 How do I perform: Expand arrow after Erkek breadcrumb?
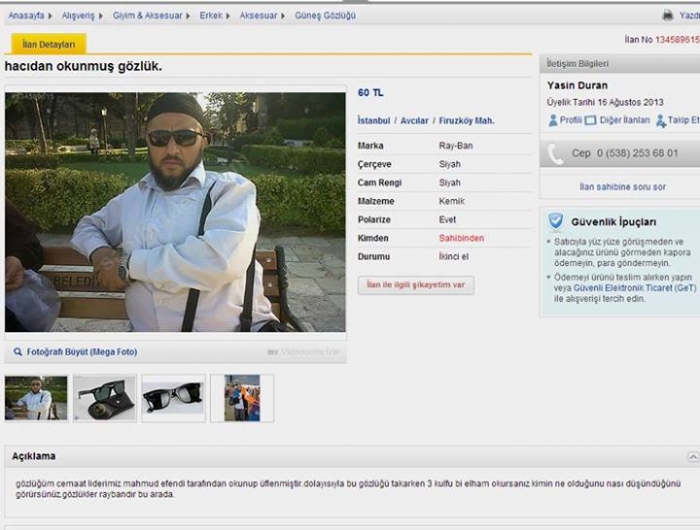tap(228, 16)
